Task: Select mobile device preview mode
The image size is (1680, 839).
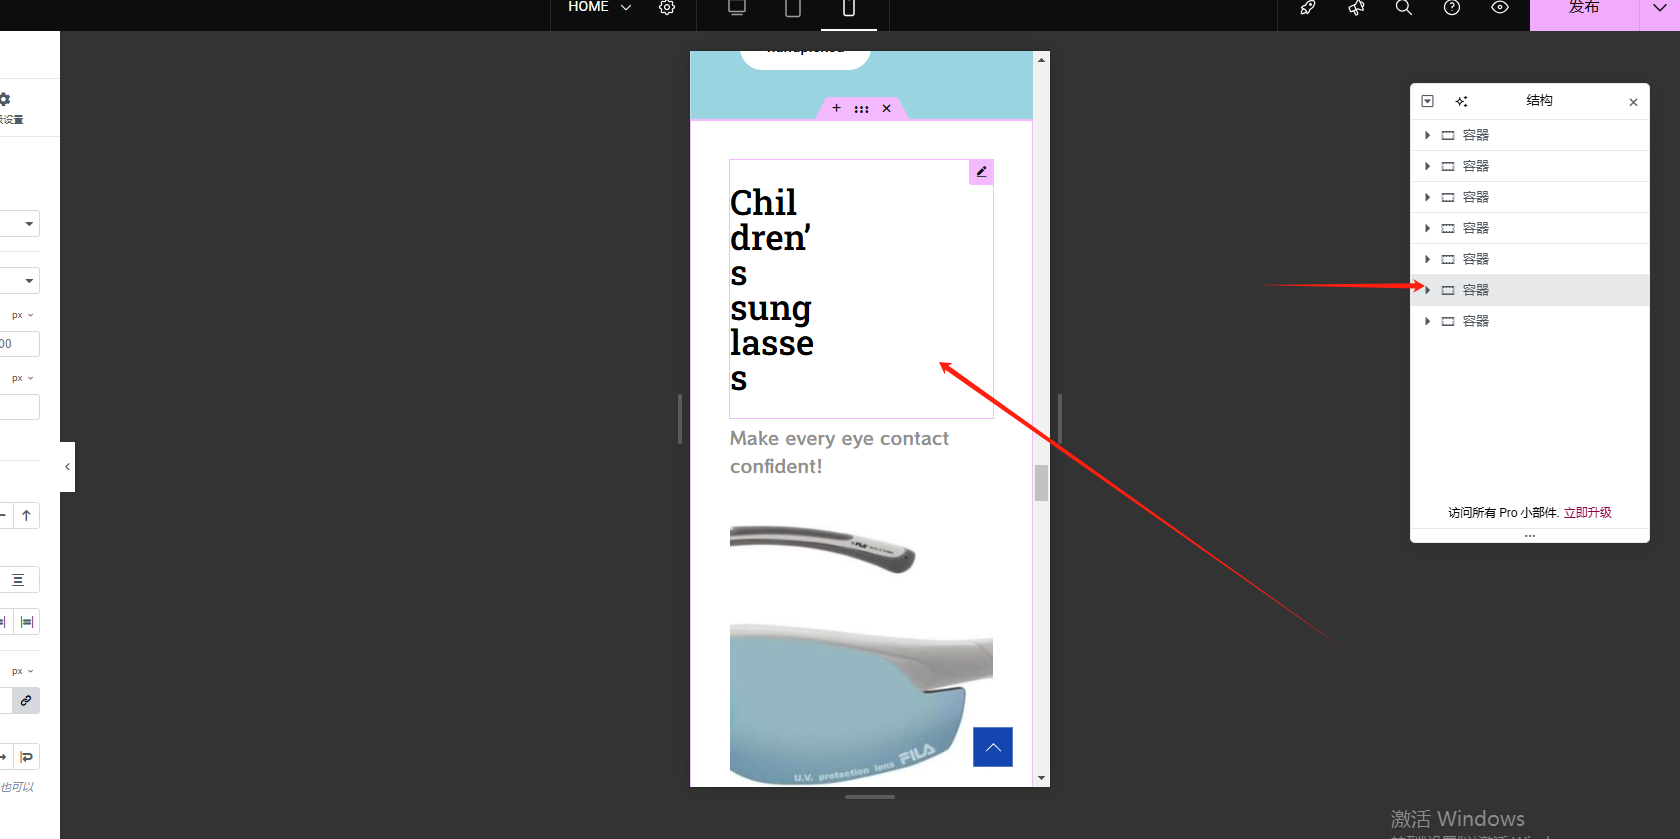Action: (x=848, y=8)
